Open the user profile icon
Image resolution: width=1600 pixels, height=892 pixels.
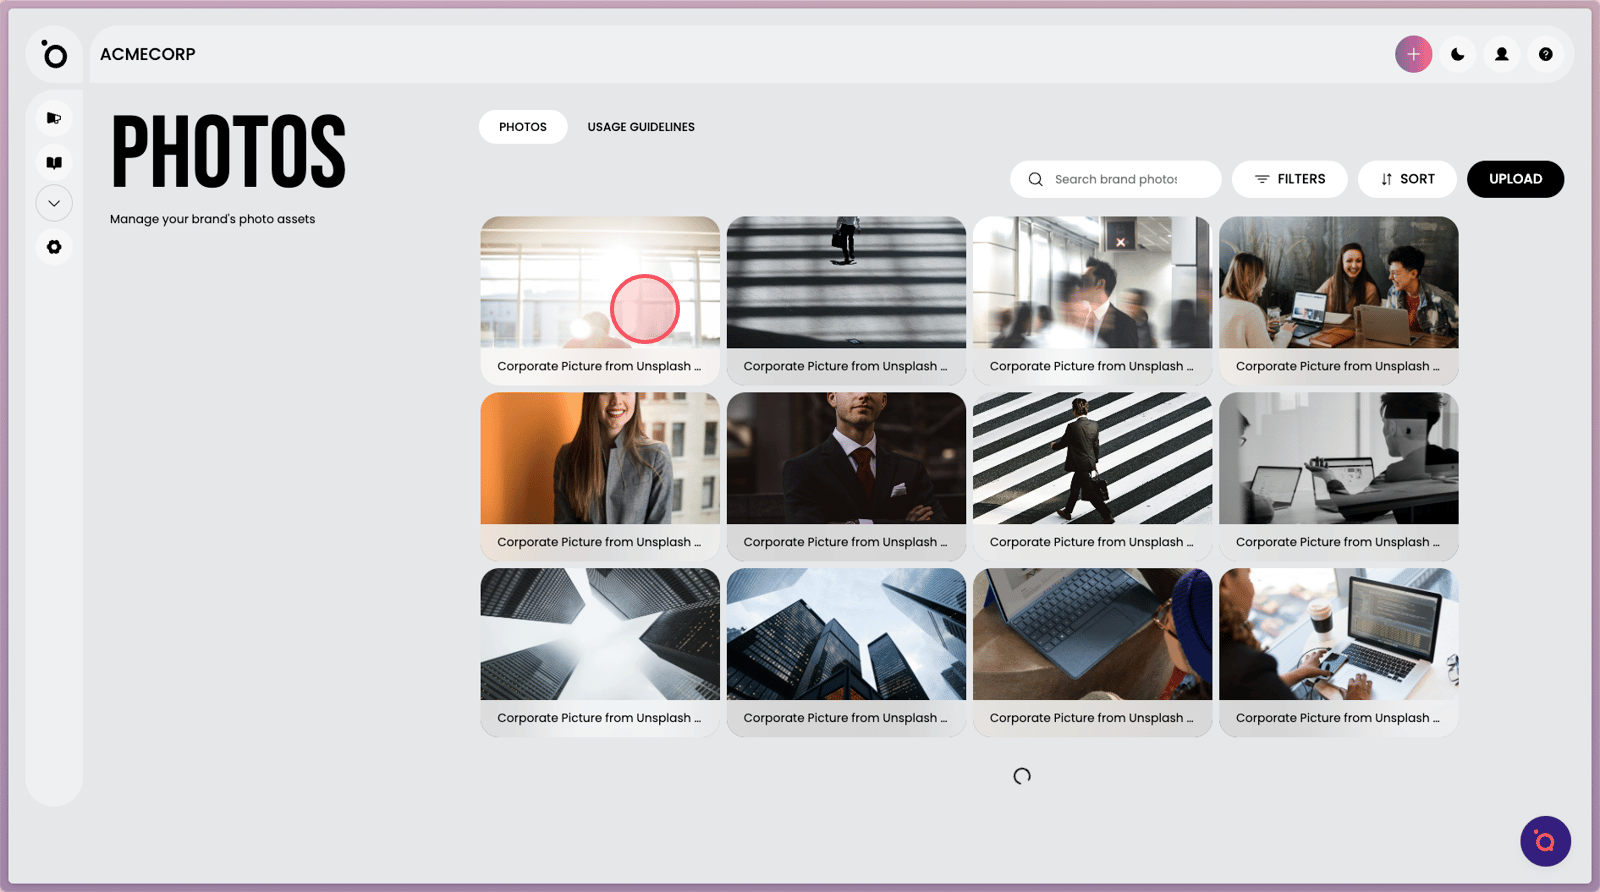1501,55
